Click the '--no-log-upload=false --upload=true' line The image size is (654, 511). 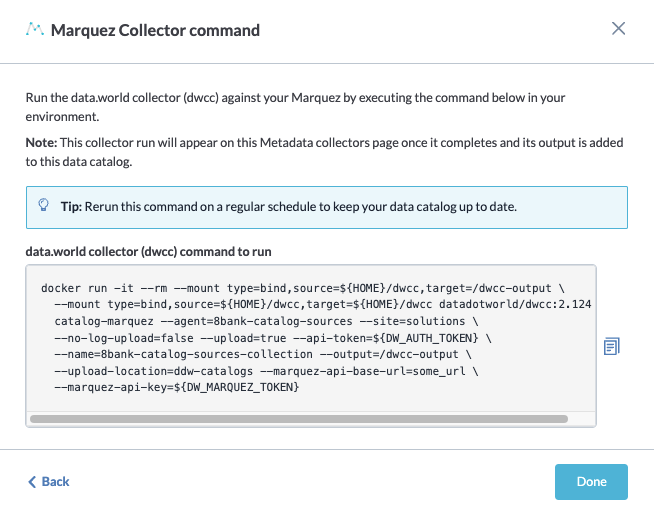tap(273, 338)
